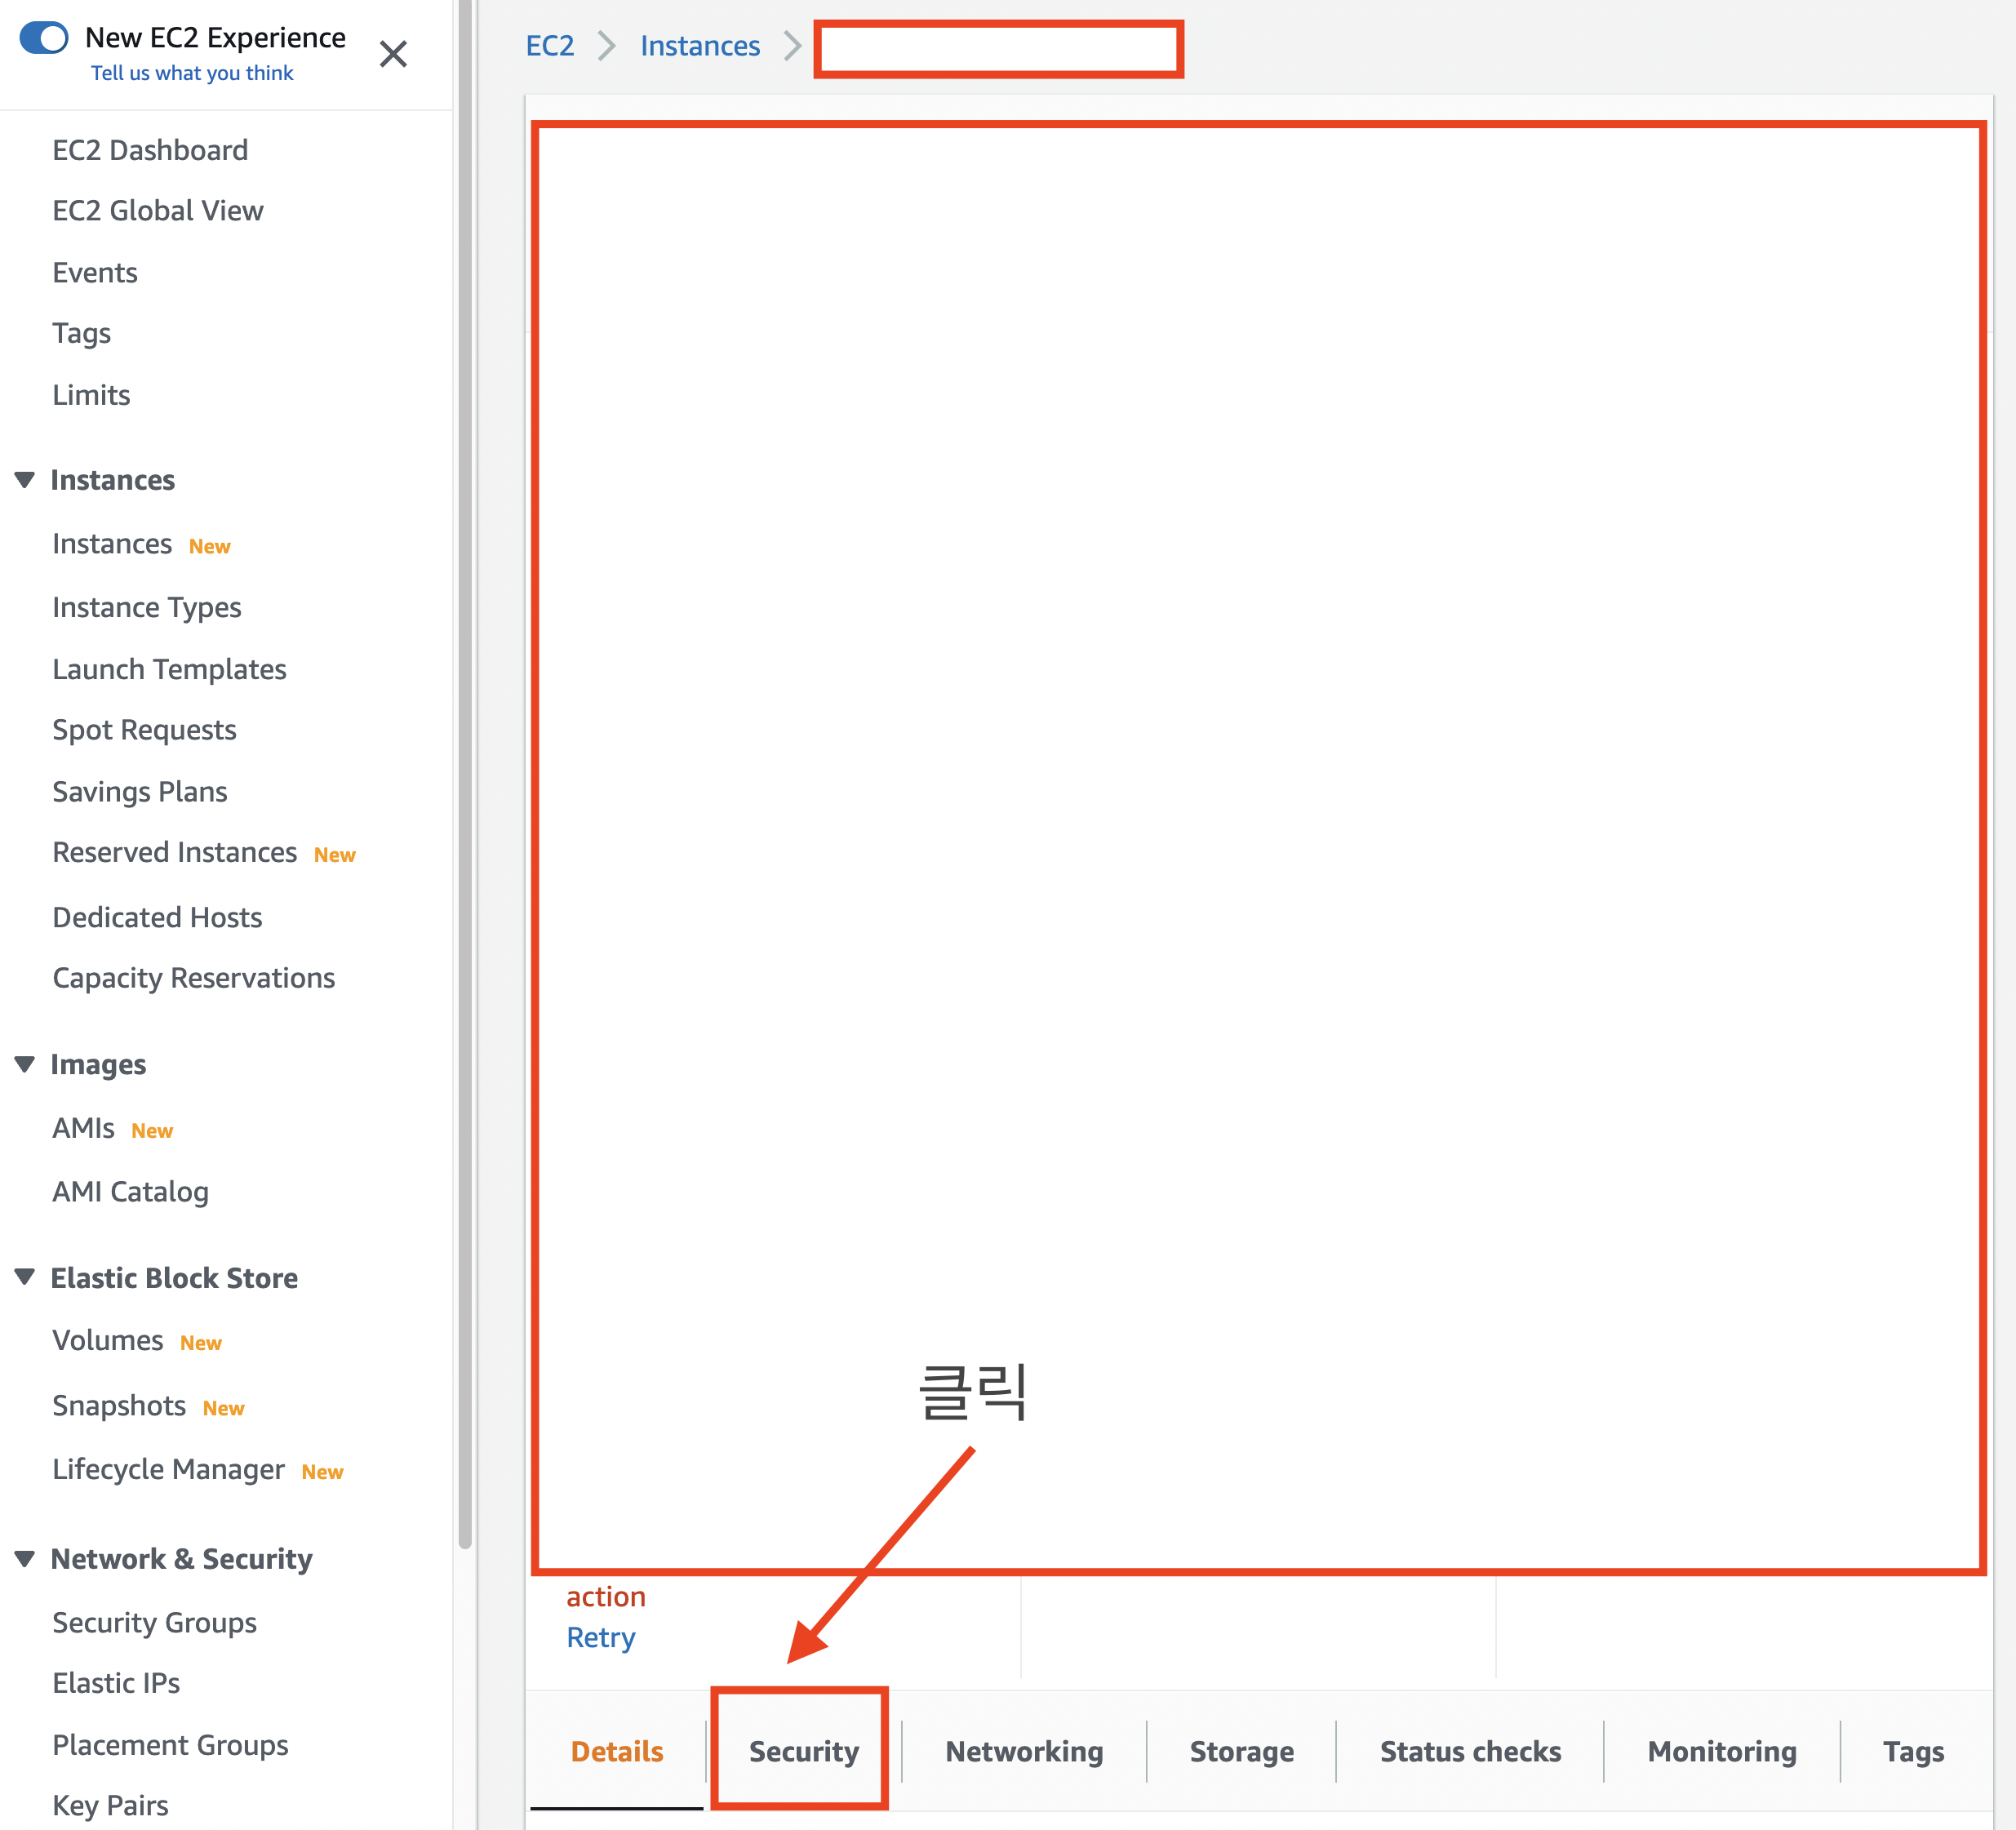Screen dimensions: 2016x1830
Task: Collapse the Network & Security section
Action: (x=25, y=1558)
